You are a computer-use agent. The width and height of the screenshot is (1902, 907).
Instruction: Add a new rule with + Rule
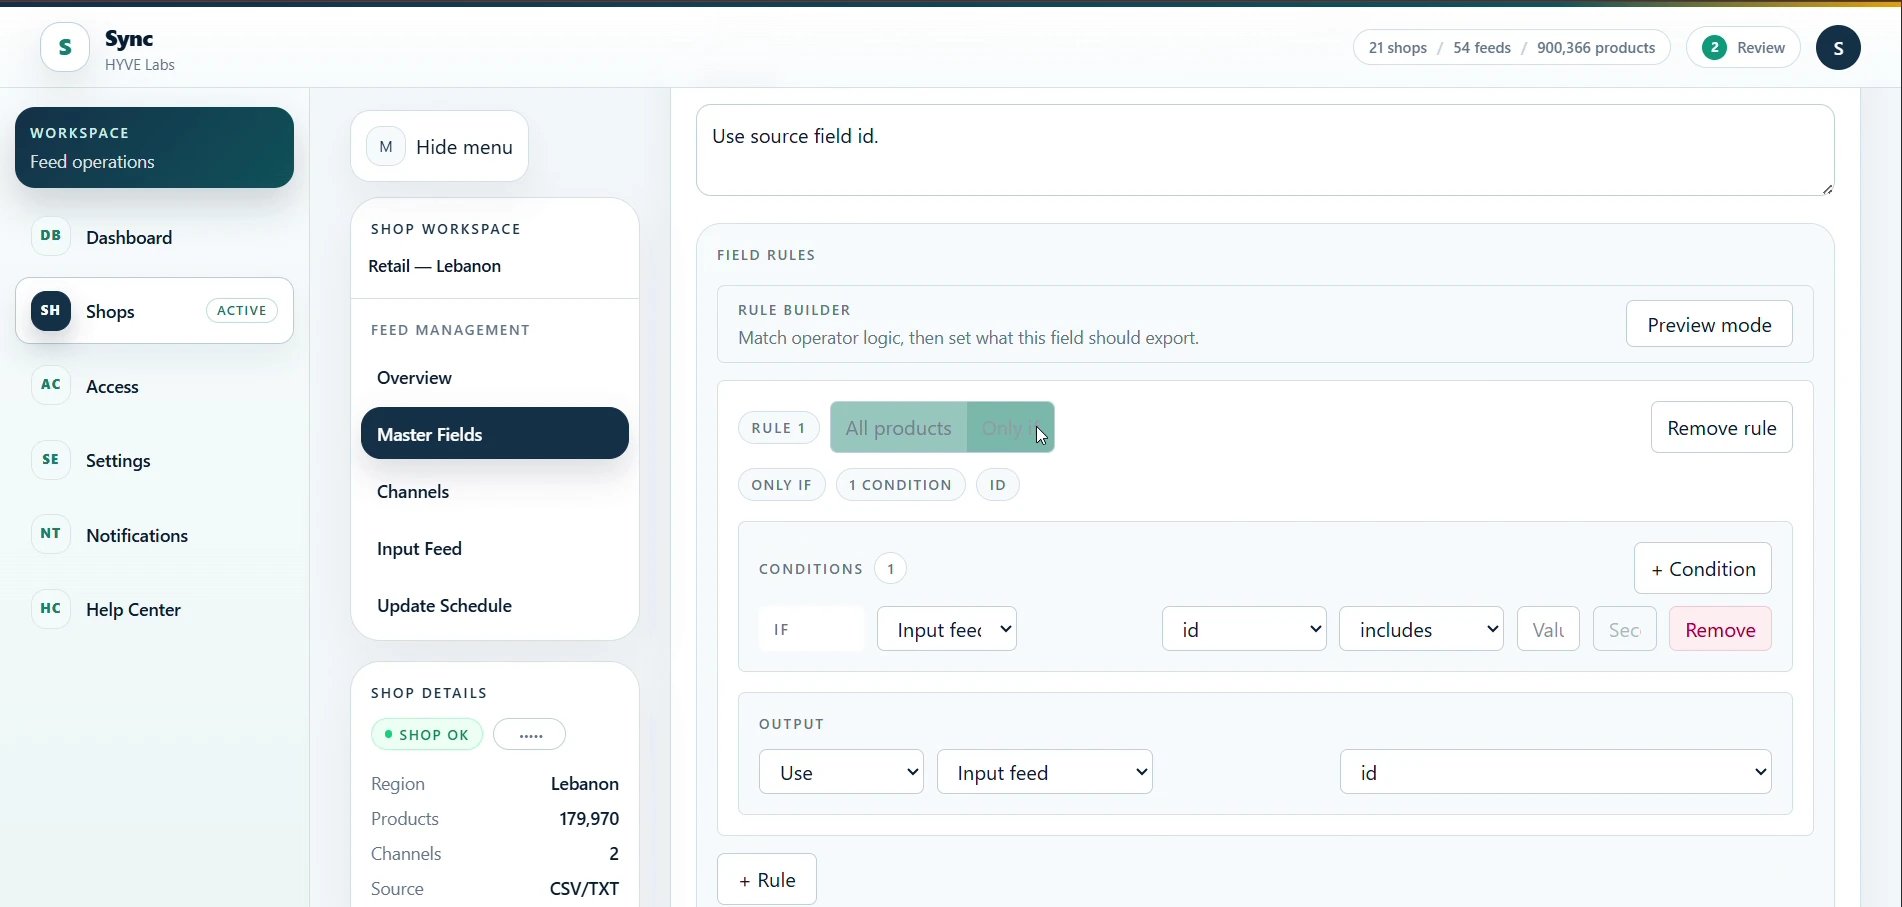pyautogui.click(x=767, y=879)
